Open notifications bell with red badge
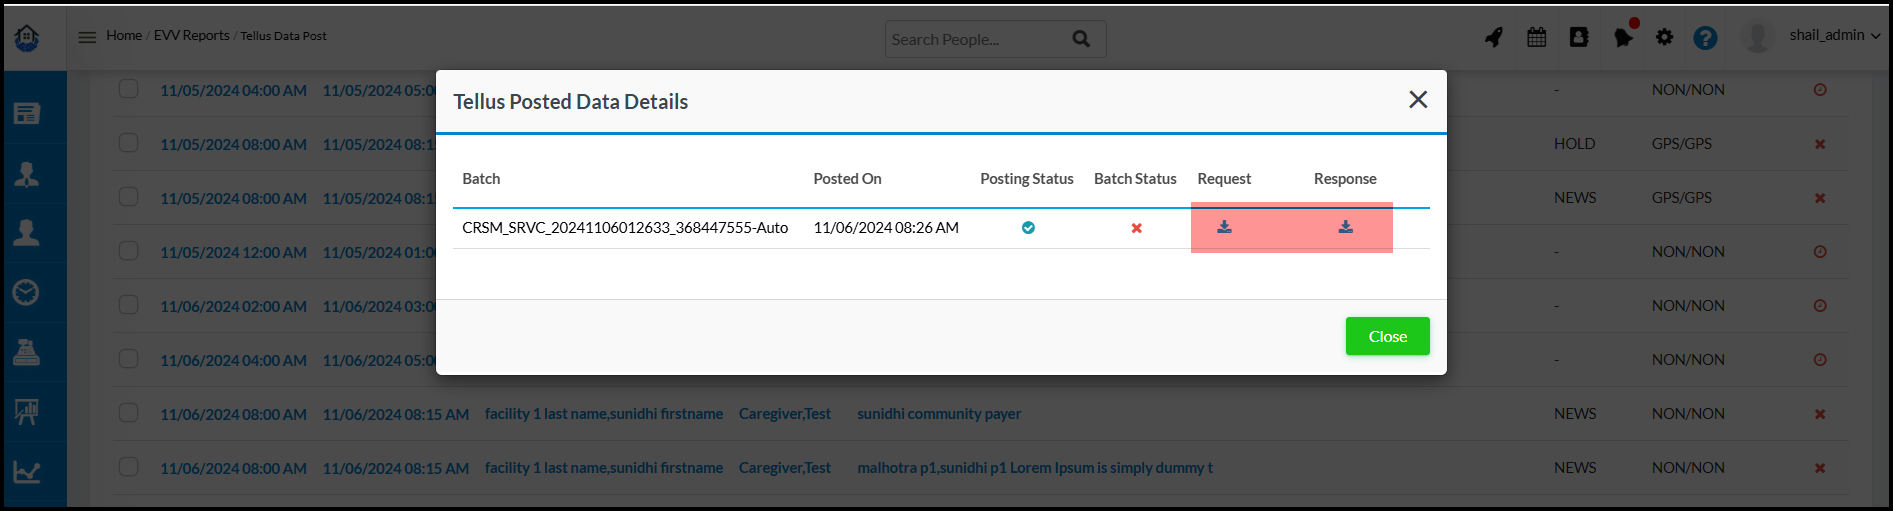Viewport: 1893px width, 511px height. (x=1622, y=38)
